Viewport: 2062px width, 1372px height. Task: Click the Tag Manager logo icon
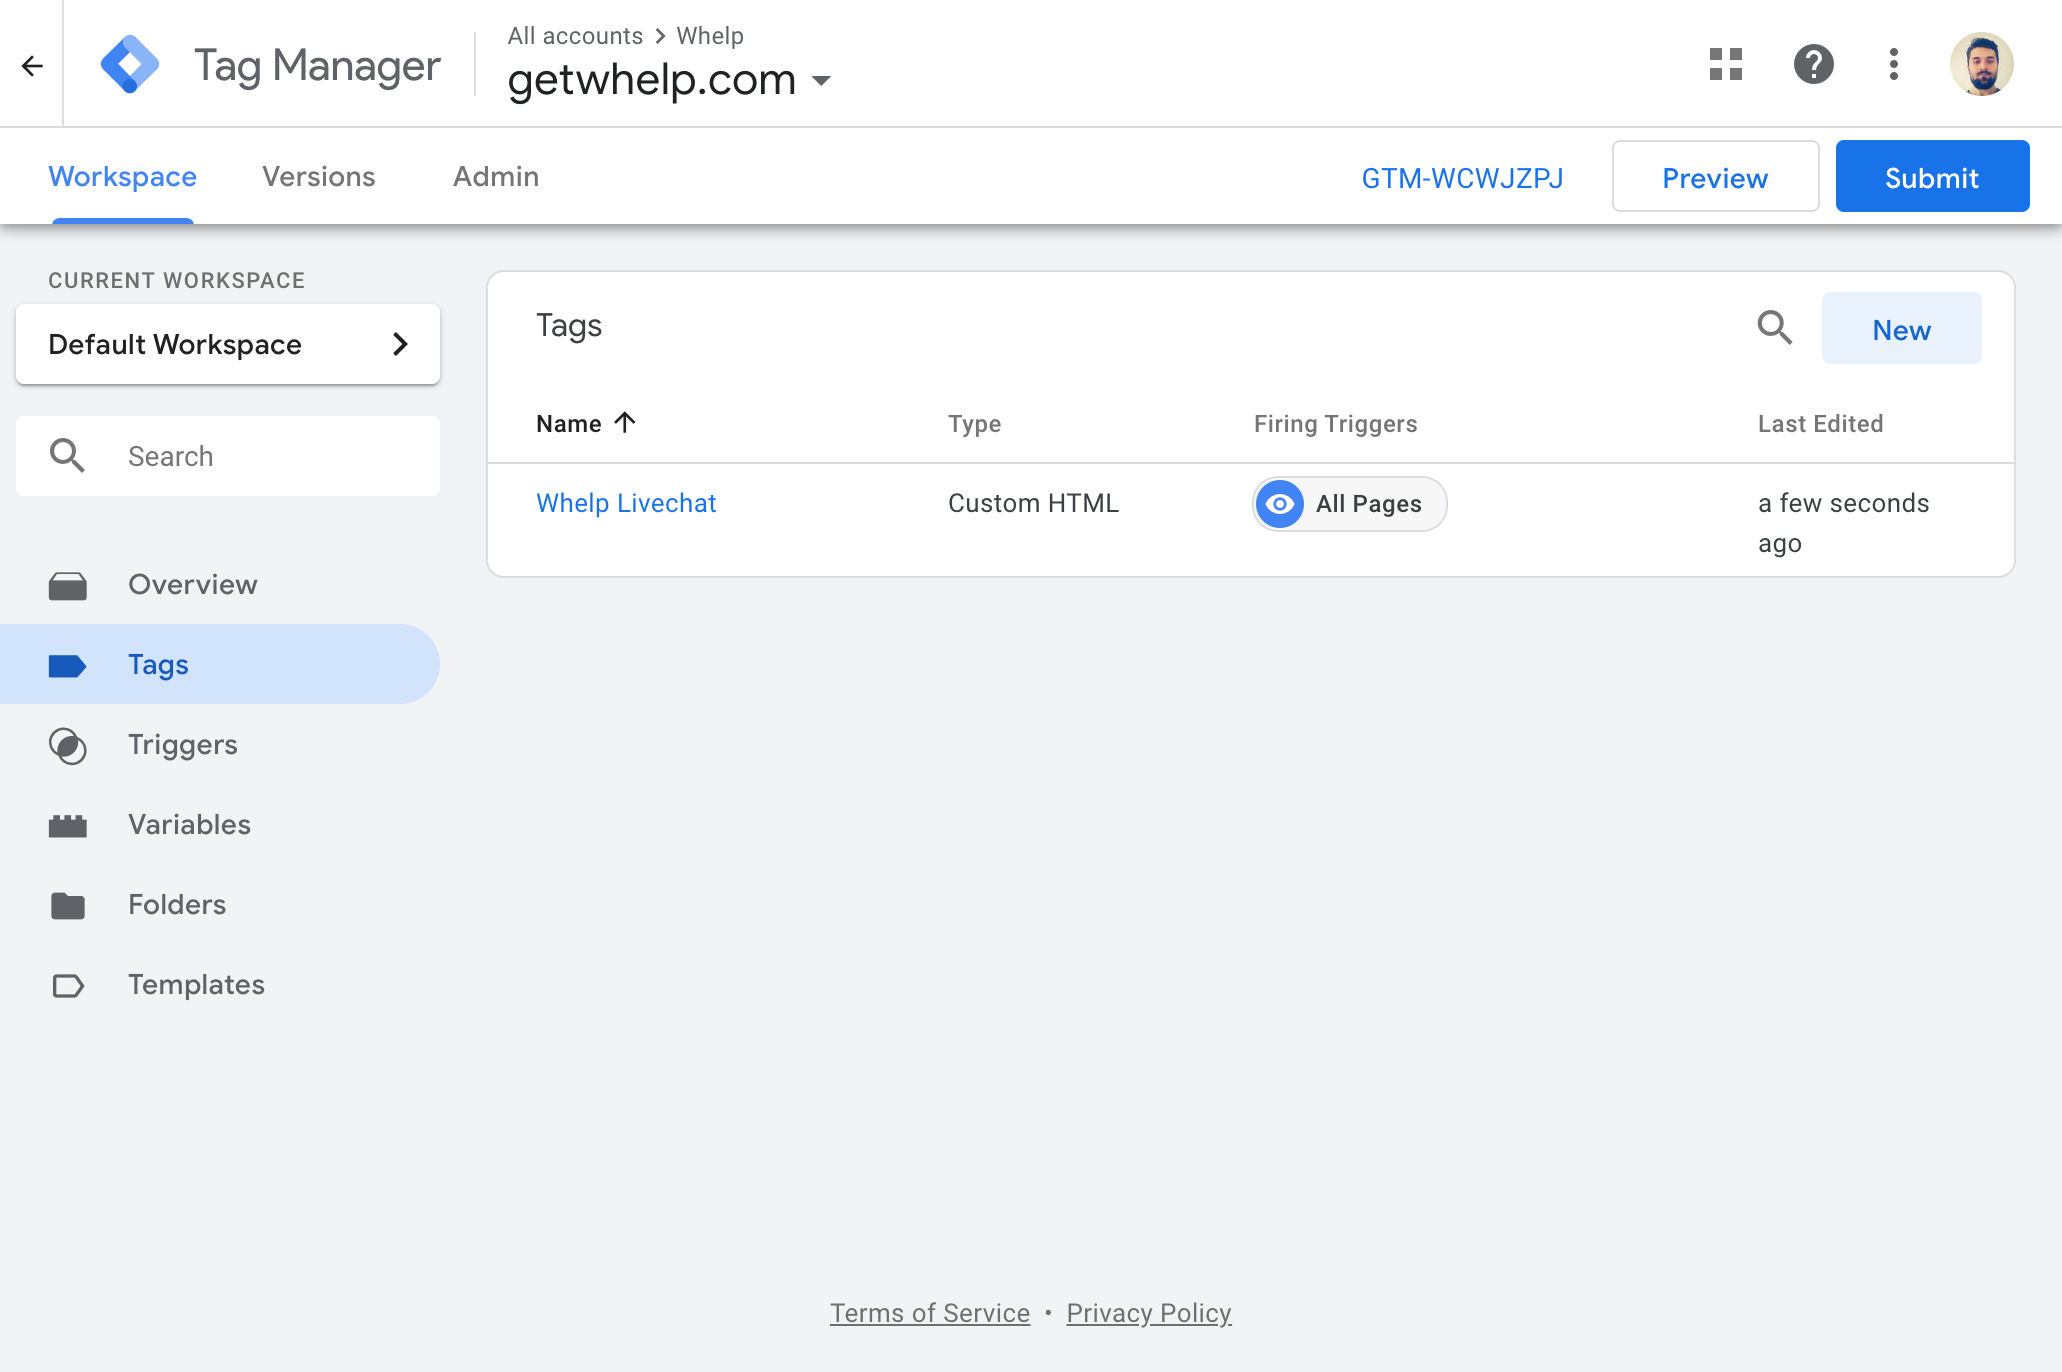coord(130,65)
